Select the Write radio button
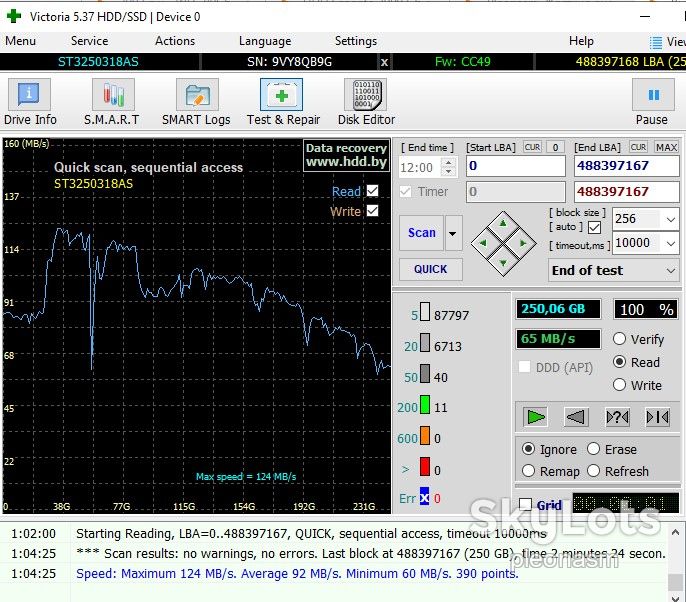The height and width of the screenshot is (602, 686). pos(619,385)
